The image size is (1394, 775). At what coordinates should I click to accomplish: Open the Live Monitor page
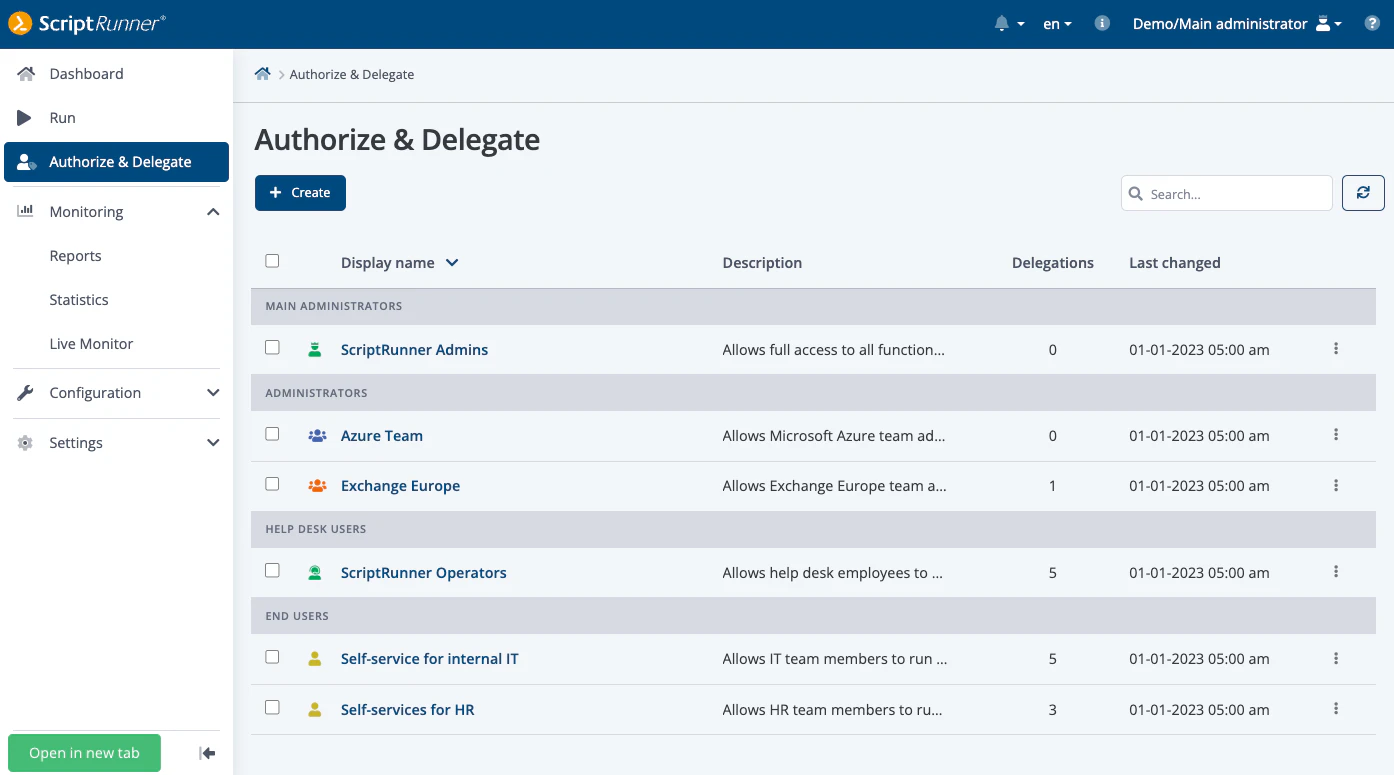[x=91, y=343]
